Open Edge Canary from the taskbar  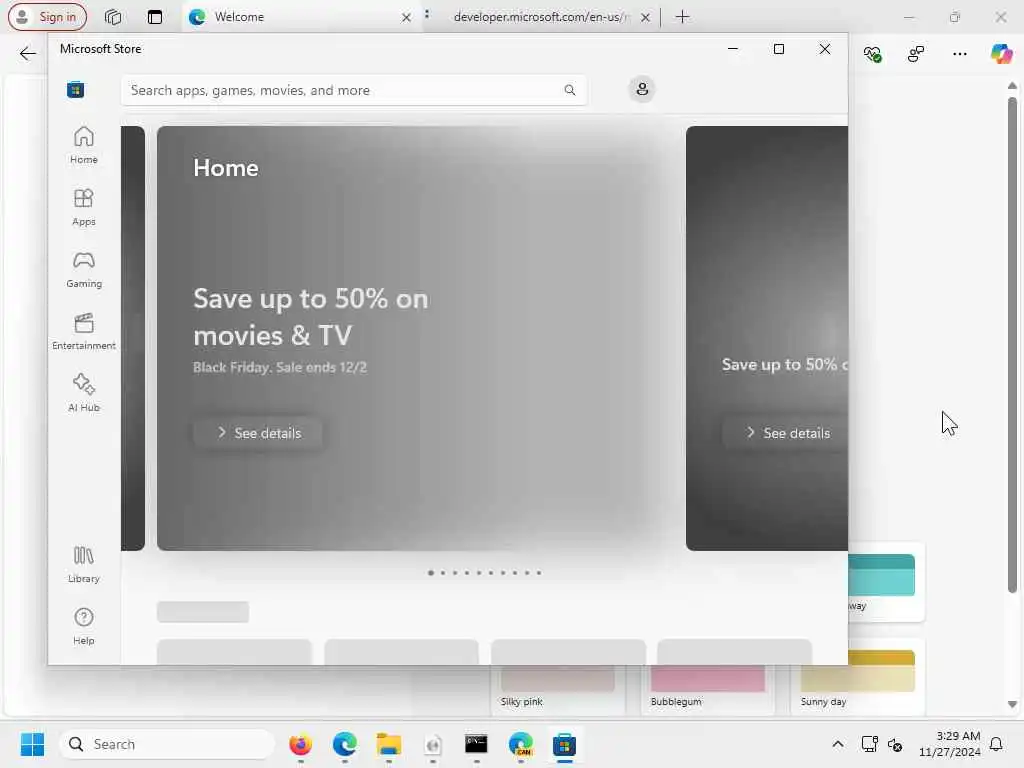520,744
